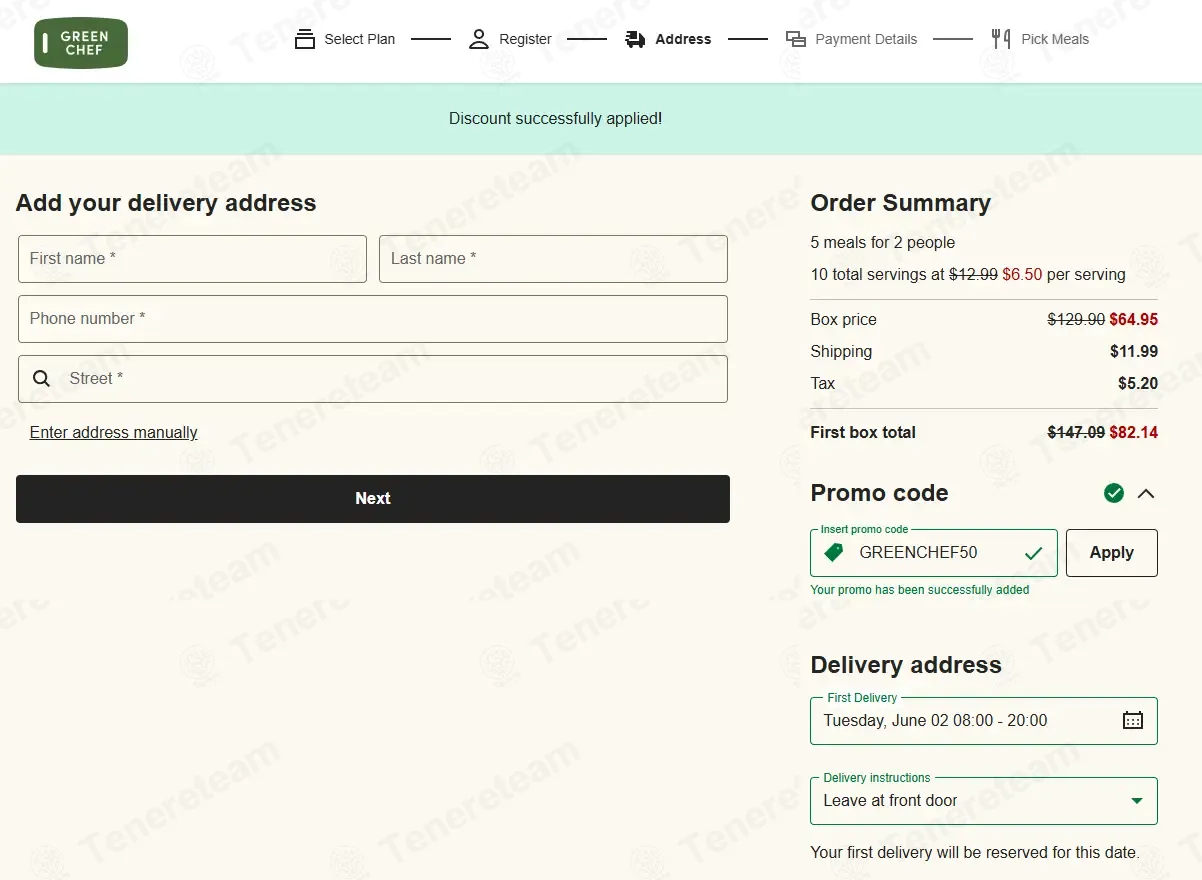Click the Address delivery truck icon
Screen dimensions: 1202x880
(x=635, y=39)
